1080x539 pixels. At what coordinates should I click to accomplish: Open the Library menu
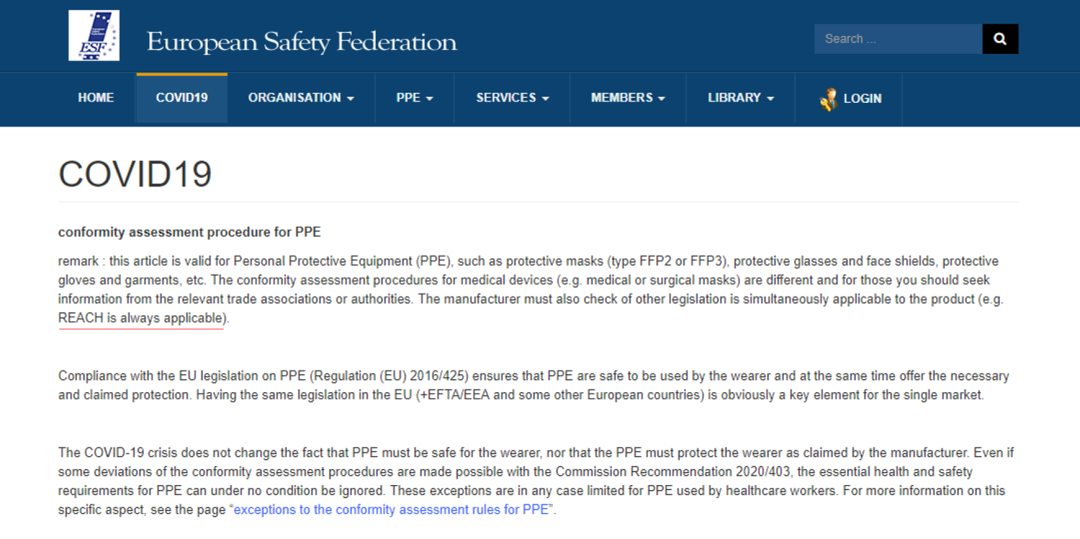pyautogui.click(x=734, y=98)
